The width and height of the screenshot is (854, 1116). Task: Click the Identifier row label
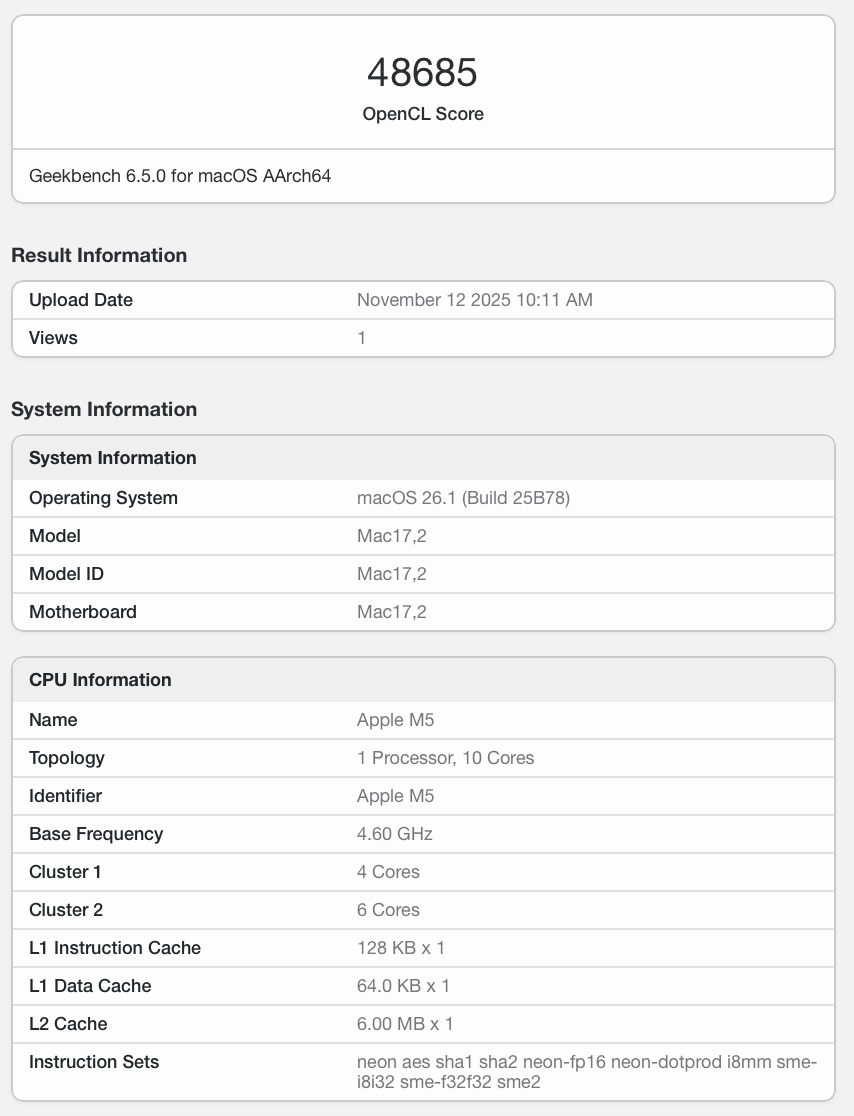pyautogui.click(x=65, y=796)
